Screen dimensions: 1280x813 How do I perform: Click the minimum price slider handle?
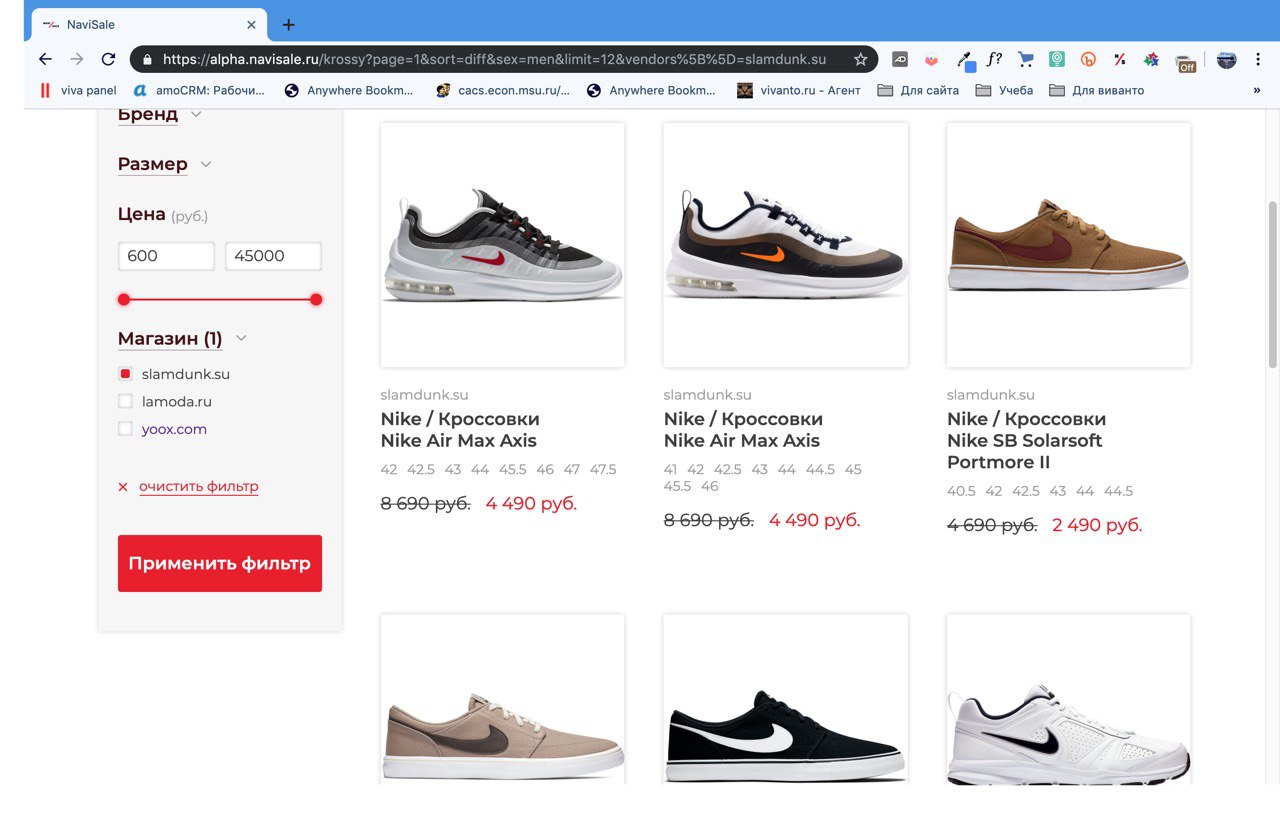[124, 299]
